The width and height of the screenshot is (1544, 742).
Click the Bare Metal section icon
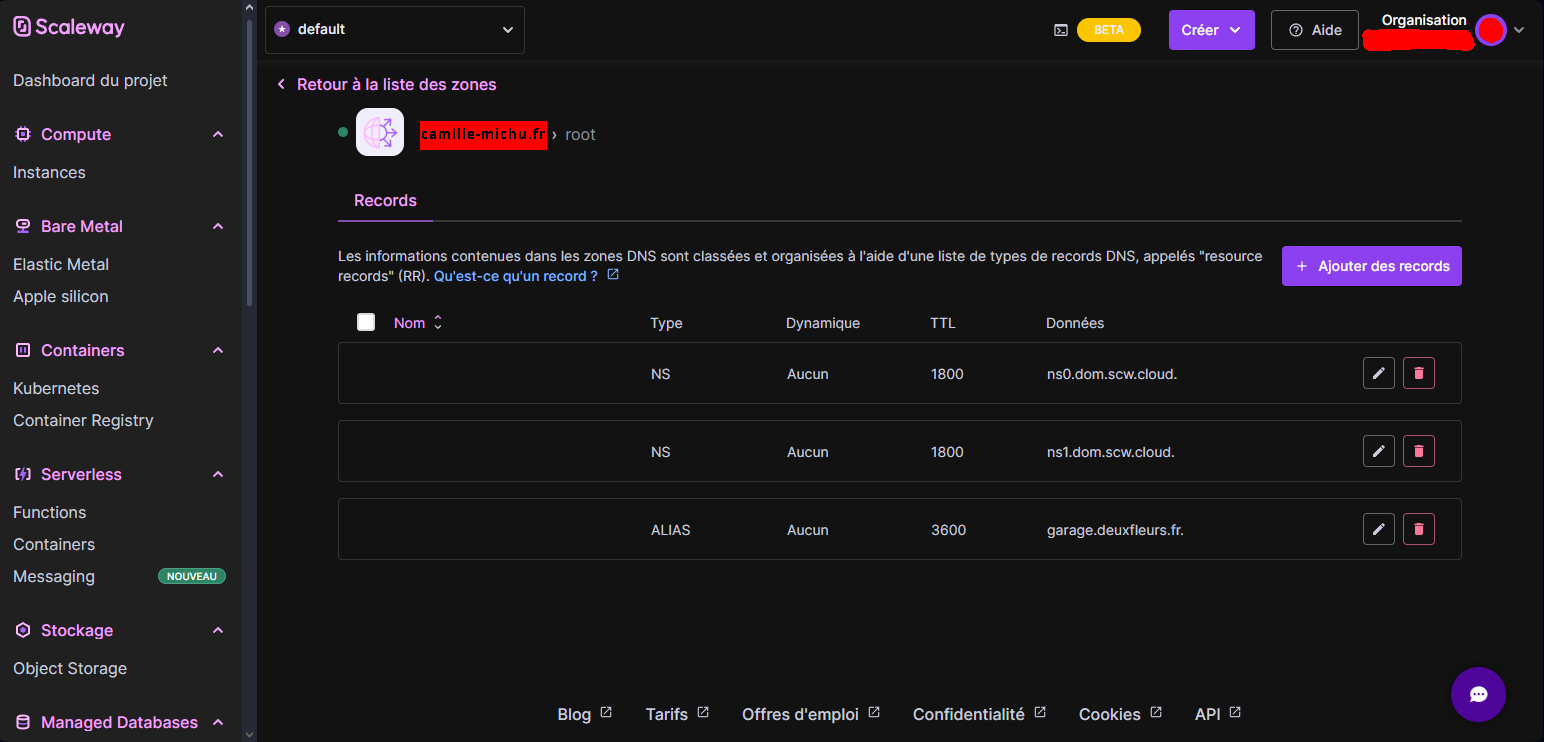click(22, 226)
